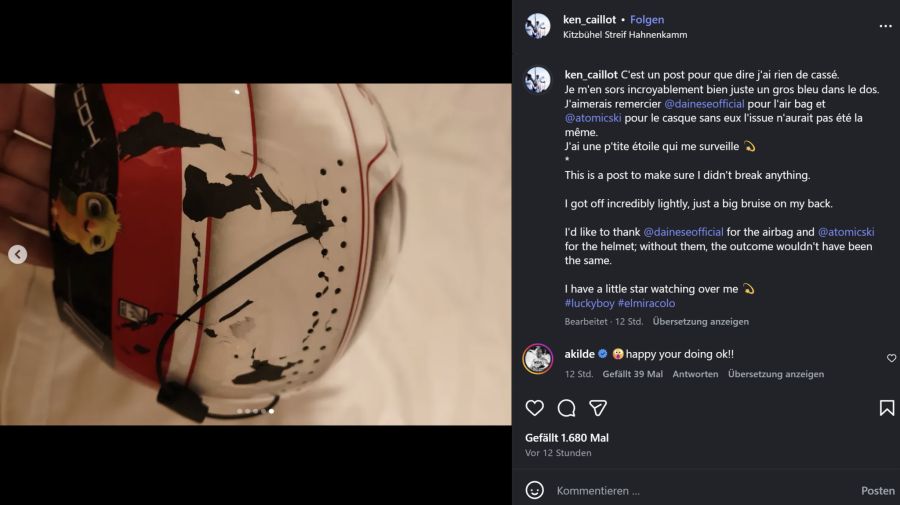Click into the Kommentieren input field
900x505 pixels.
point(700,490)
